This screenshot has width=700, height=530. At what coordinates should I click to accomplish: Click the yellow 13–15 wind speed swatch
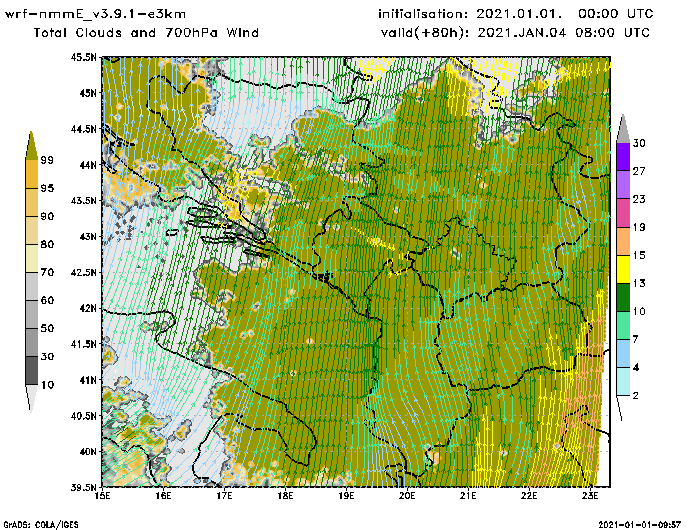tap(623, 269)
